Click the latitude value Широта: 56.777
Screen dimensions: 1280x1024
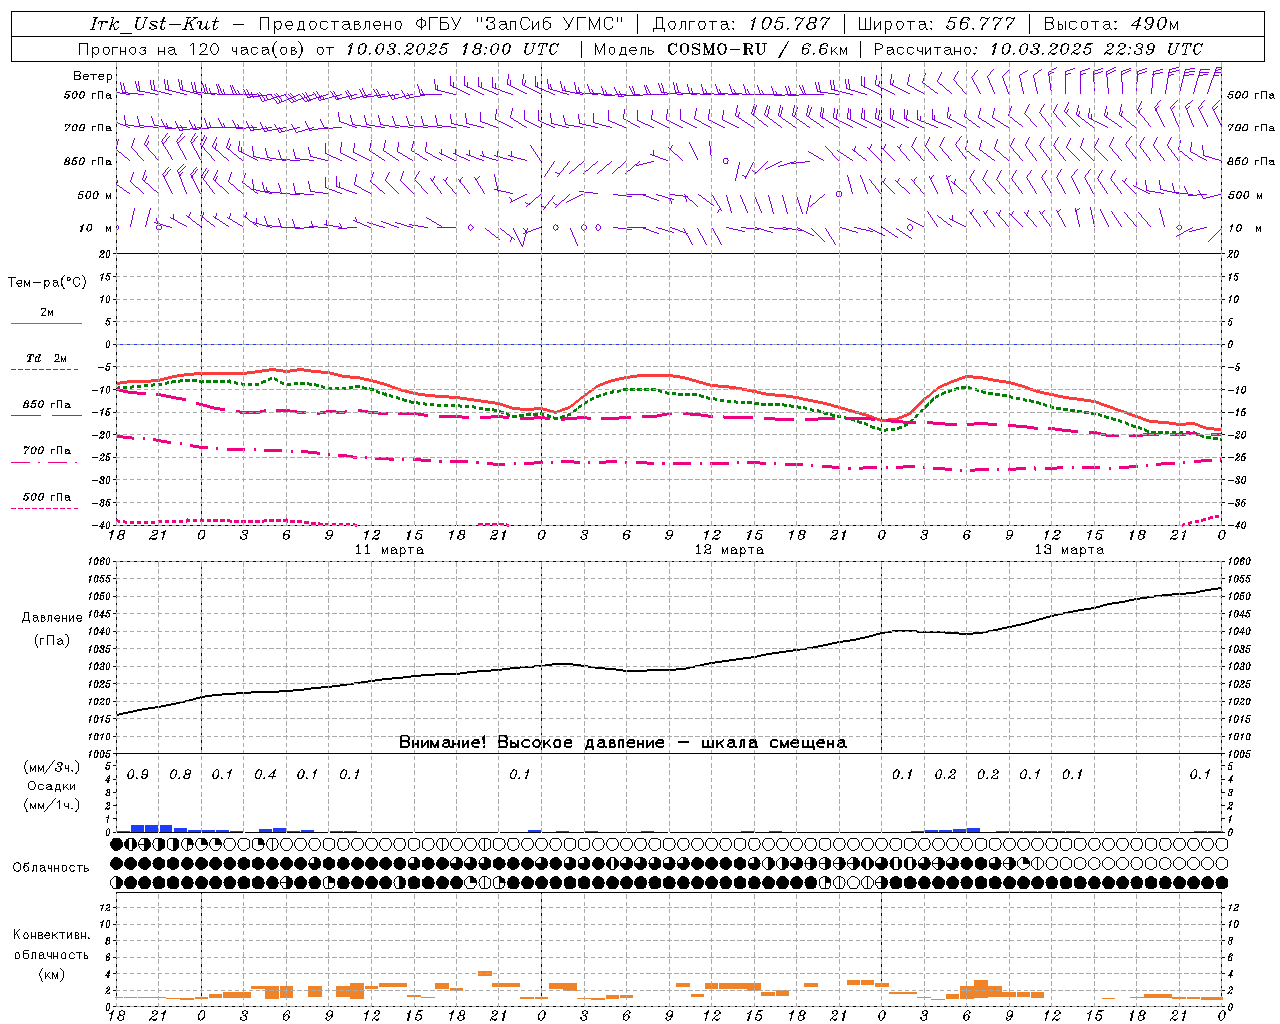pyautogui.click(x=936, y=24)
